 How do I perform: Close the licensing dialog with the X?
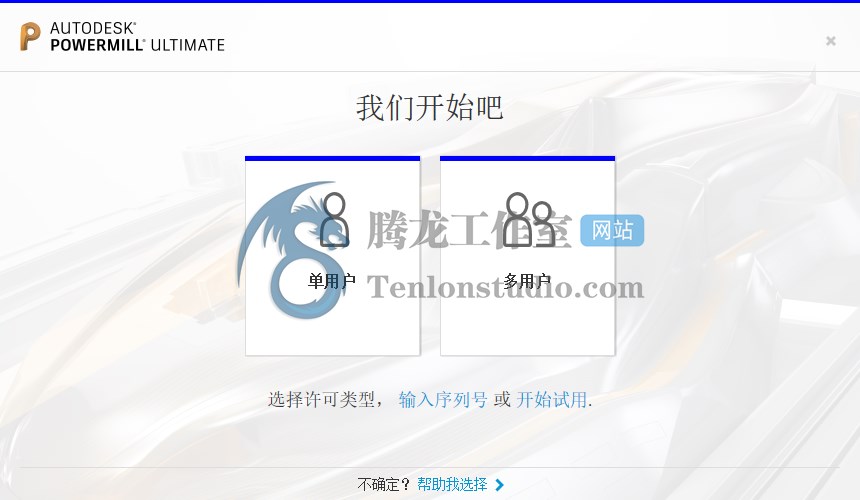pyautogui.click(x=831, y=41)
